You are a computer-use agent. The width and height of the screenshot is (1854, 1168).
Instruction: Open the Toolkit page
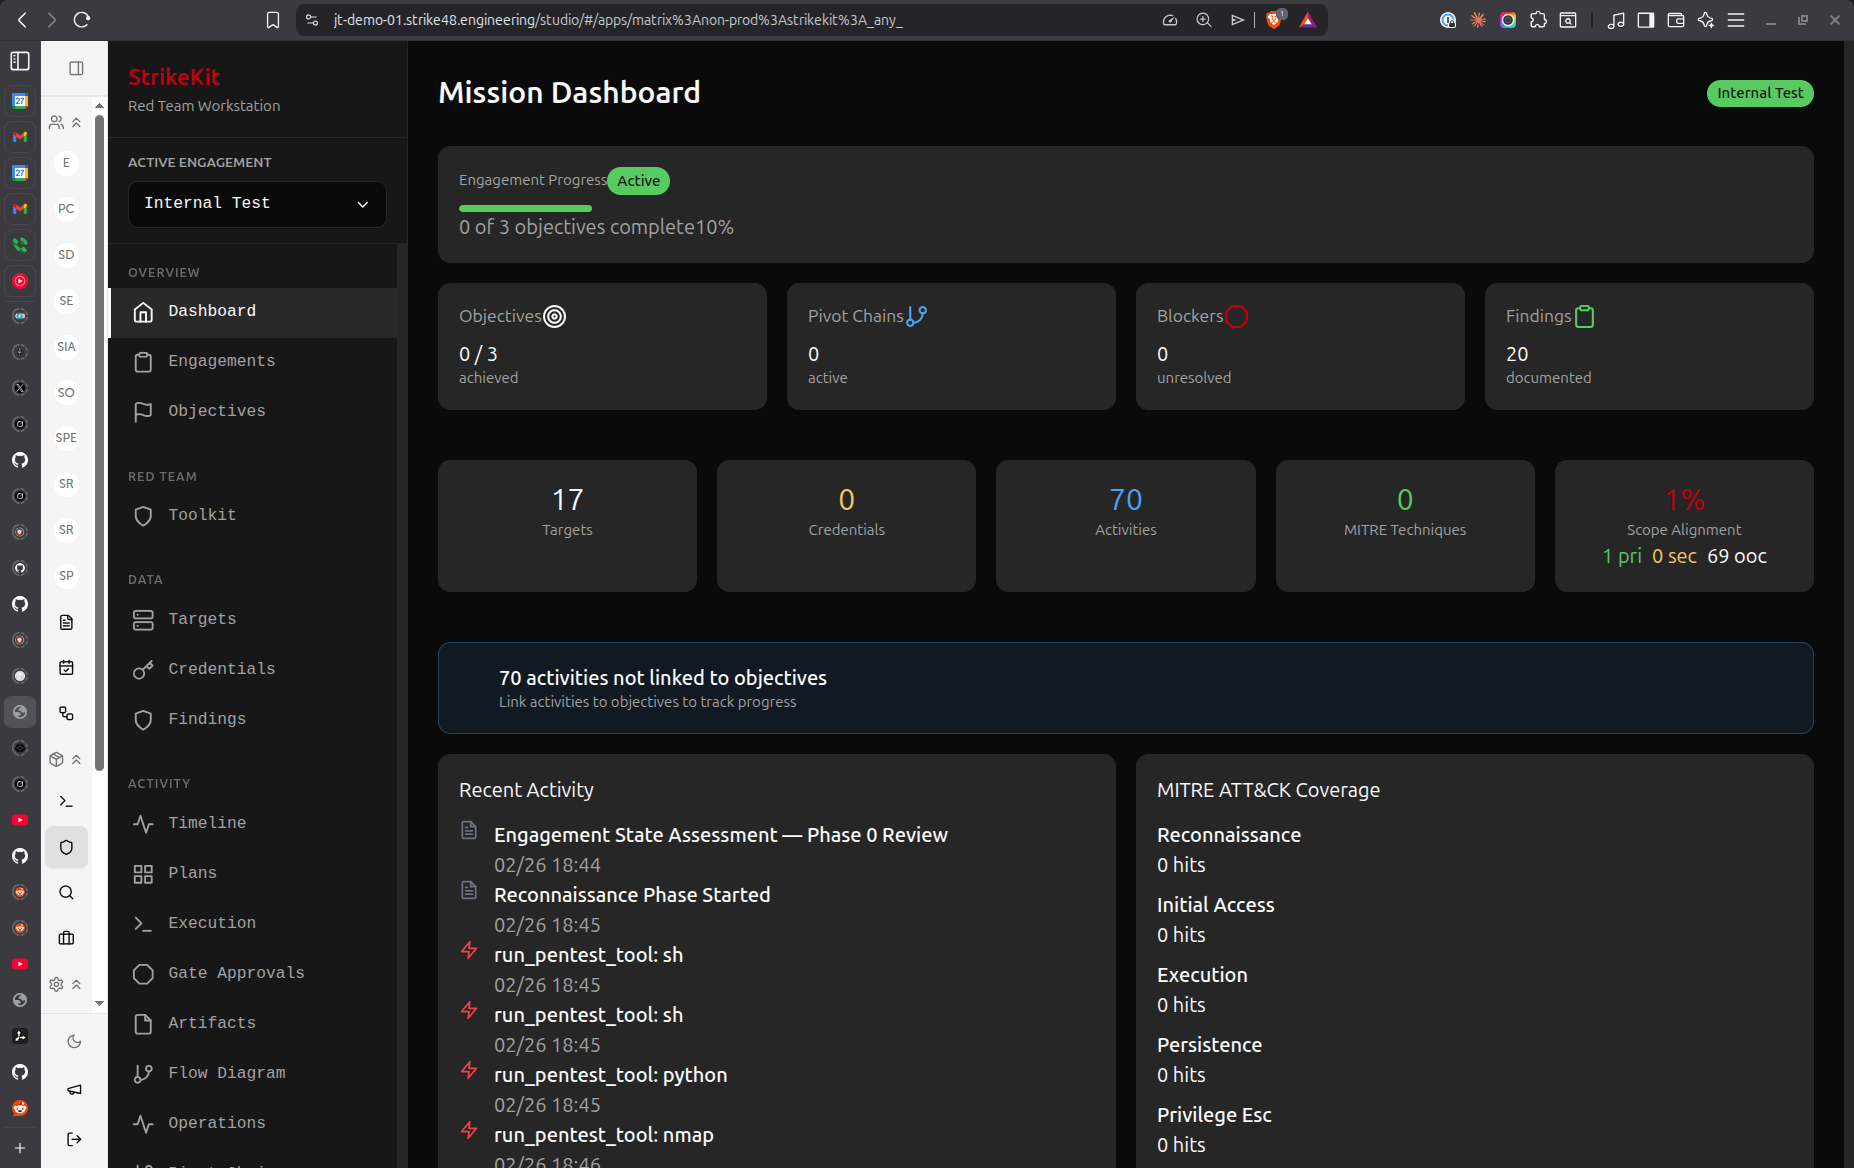tap(252, 516)
